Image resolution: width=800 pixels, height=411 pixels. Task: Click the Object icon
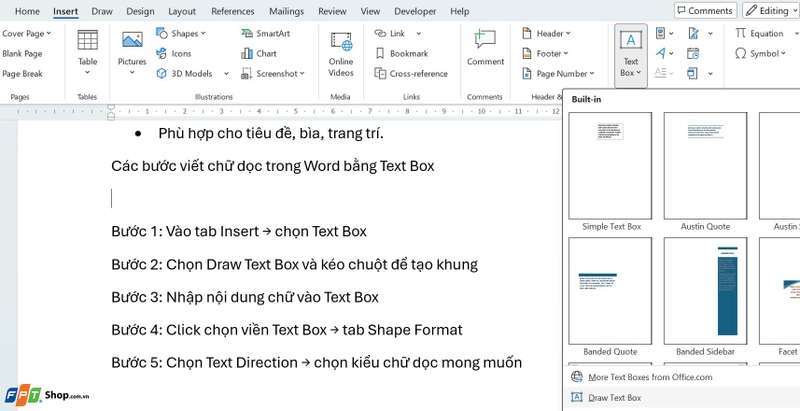(x=693, y=73)
